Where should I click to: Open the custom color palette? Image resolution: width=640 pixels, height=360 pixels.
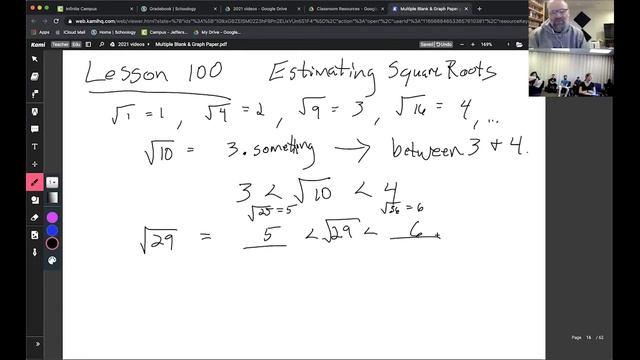pyautogui.click(x=52, y=260)
